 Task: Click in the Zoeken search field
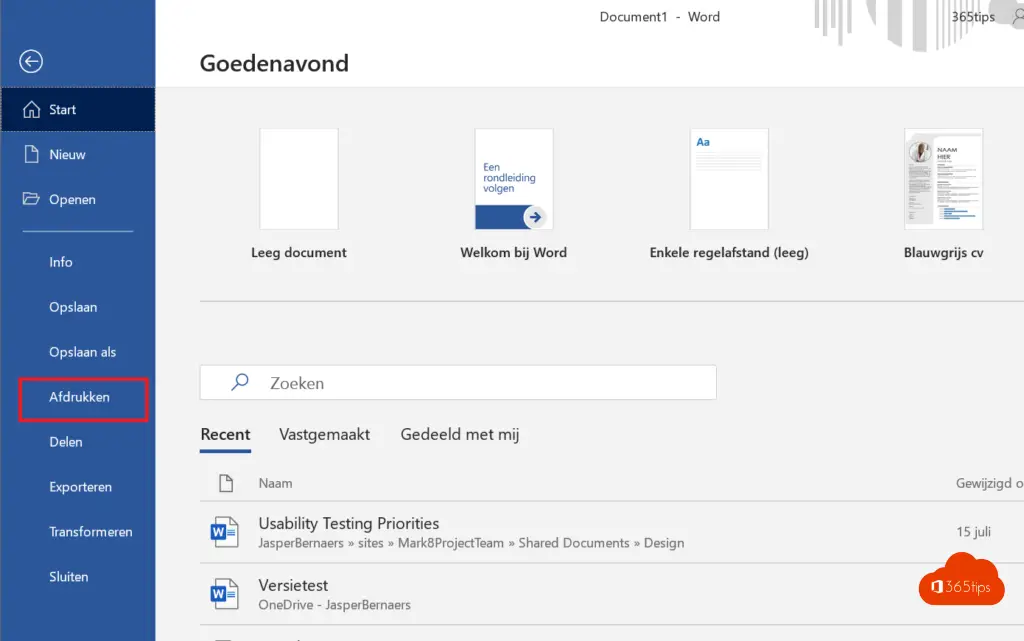tap(480, 383)
